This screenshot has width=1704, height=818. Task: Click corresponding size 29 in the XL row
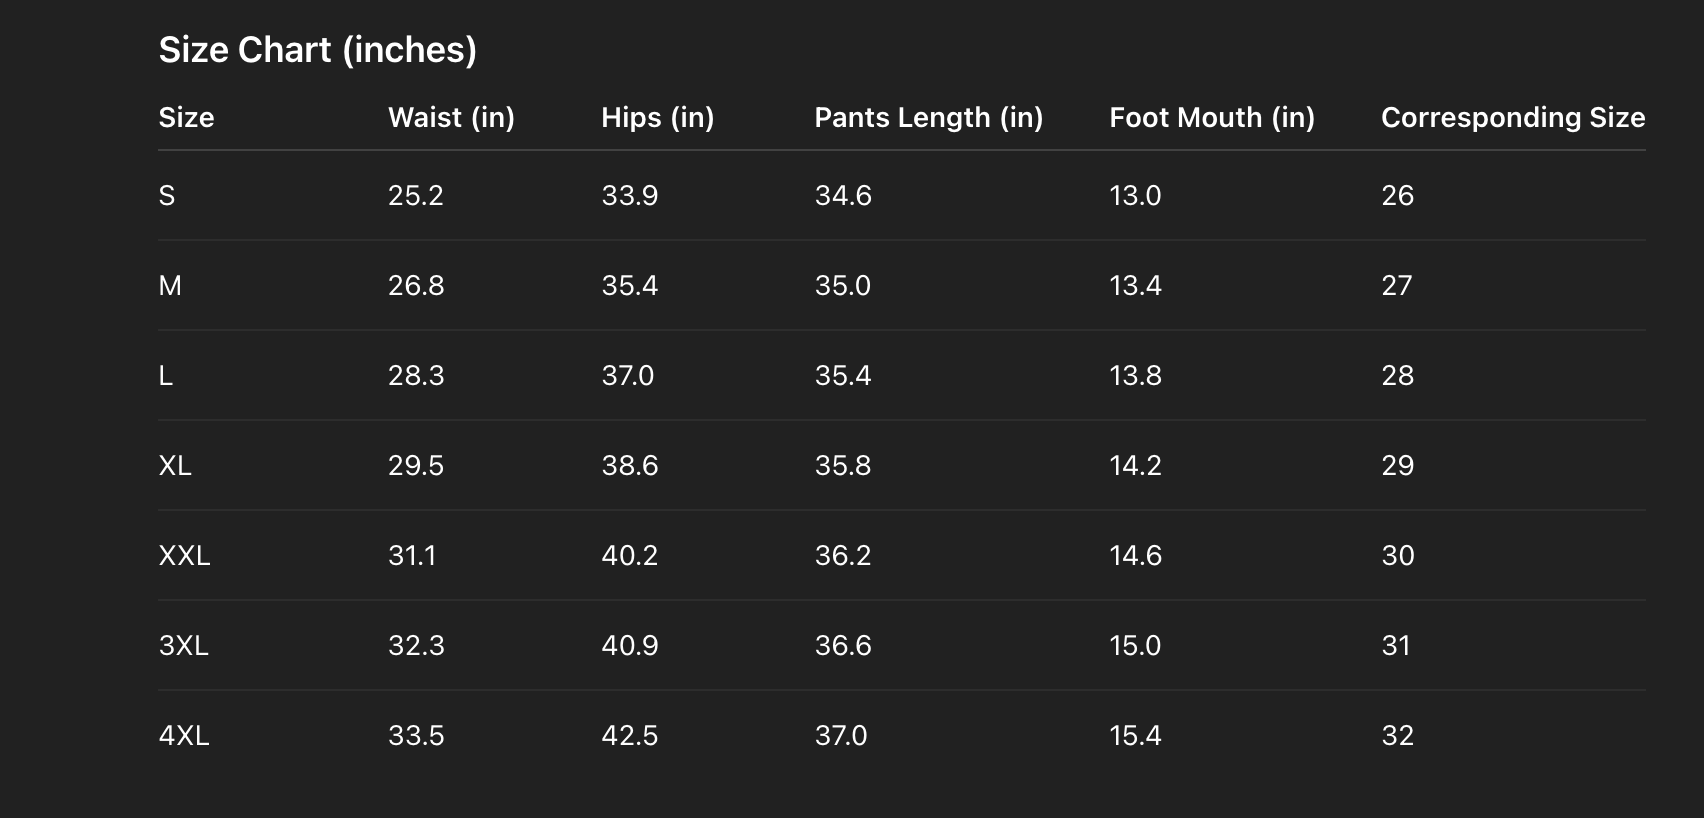click(x=1397, y=466)
